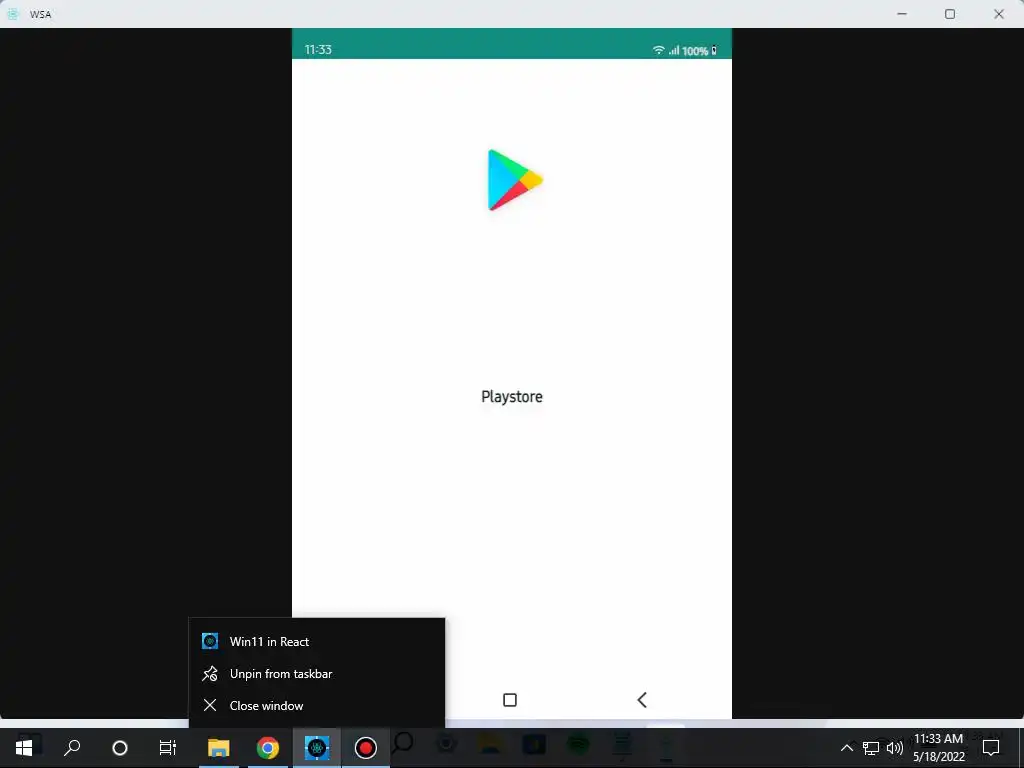Screen dimensions: 1024x768
Task: Open the network icon in system tray
Action: pyautogui.click(x=871, y=748)
